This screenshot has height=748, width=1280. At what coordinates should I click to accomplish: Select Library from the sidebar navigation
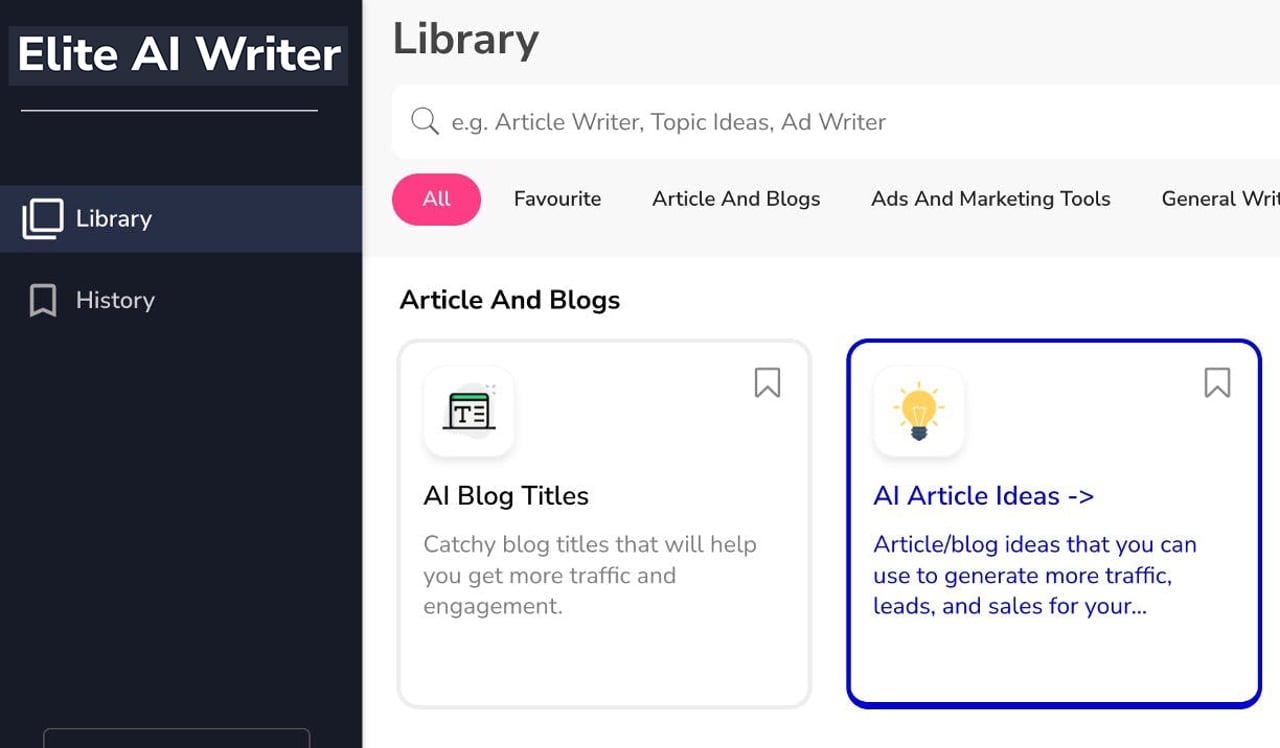pos(113,218)
